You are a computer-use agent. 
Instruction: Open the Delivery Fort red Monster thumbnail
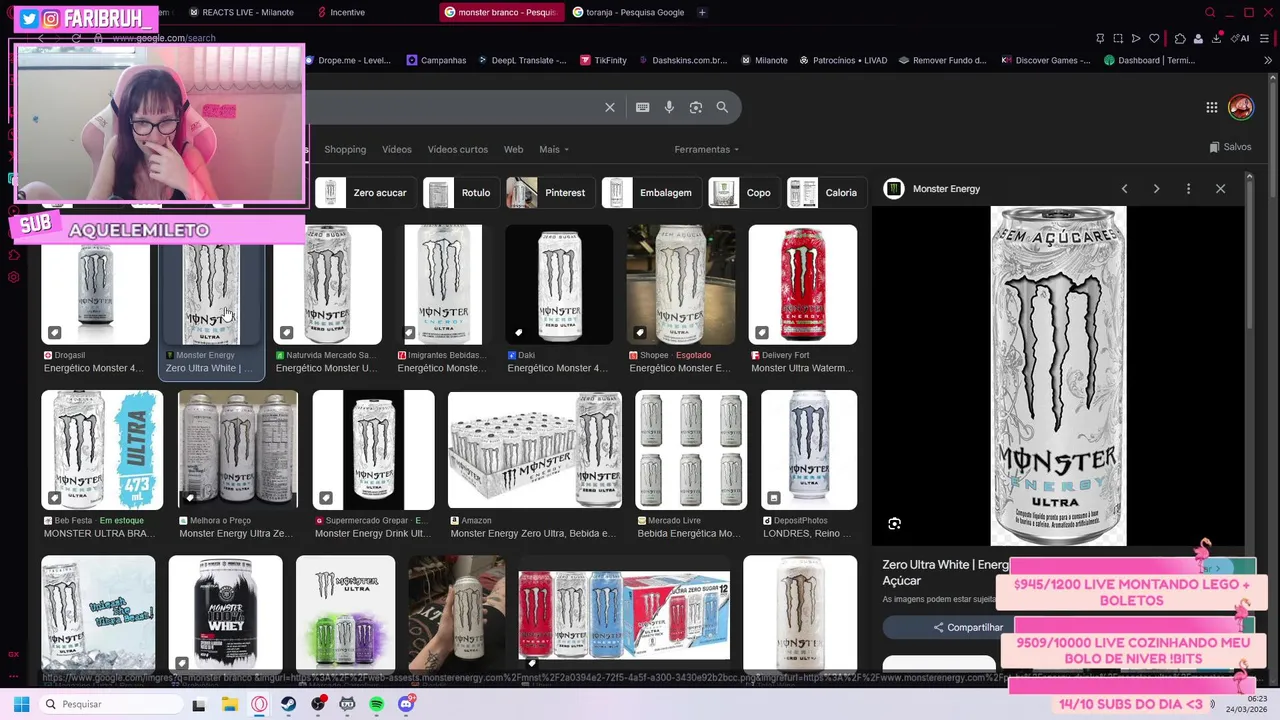[x=803, y=285]
